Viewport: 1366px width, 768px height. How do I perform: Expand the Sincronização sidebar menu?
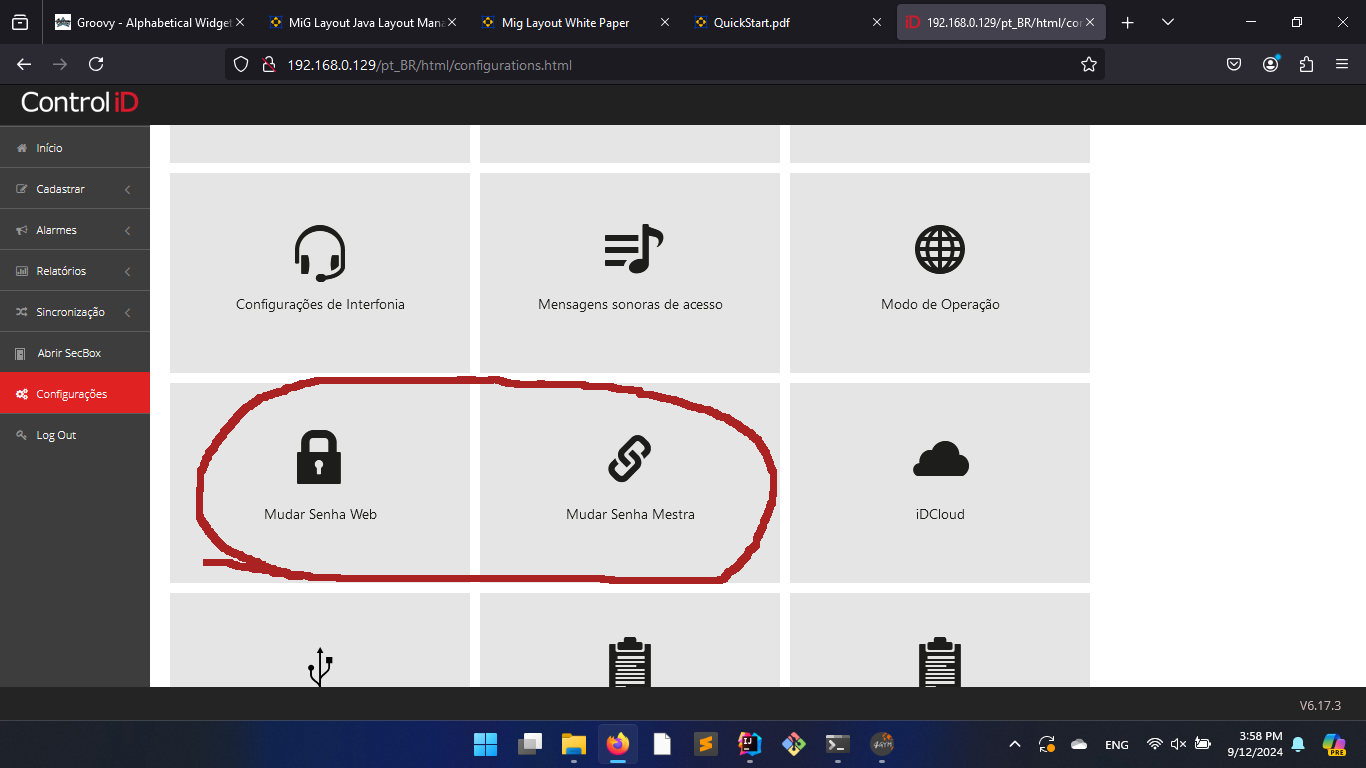click(75, 312)
